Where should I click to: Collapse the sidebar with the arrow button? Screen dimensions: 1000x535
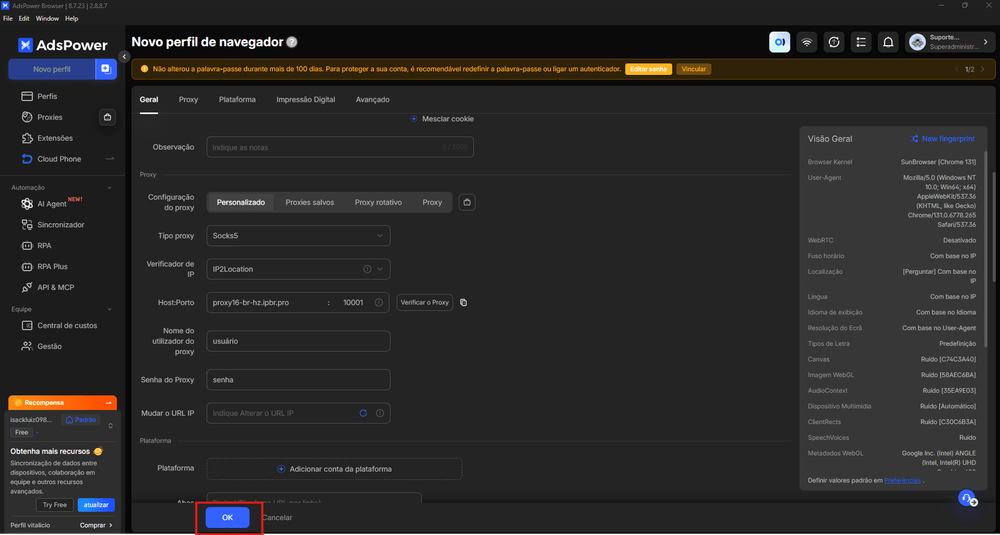coord(125,57)
